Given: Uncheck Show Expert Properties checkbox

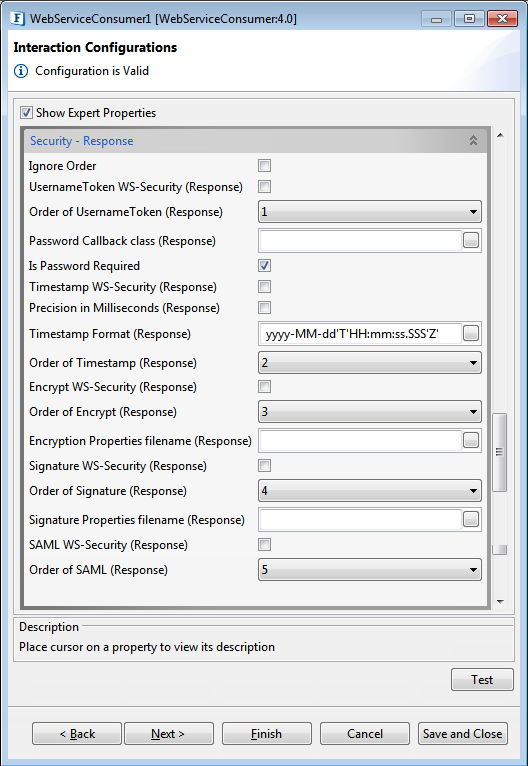Looking at the screenshot, I should [26, 113].
